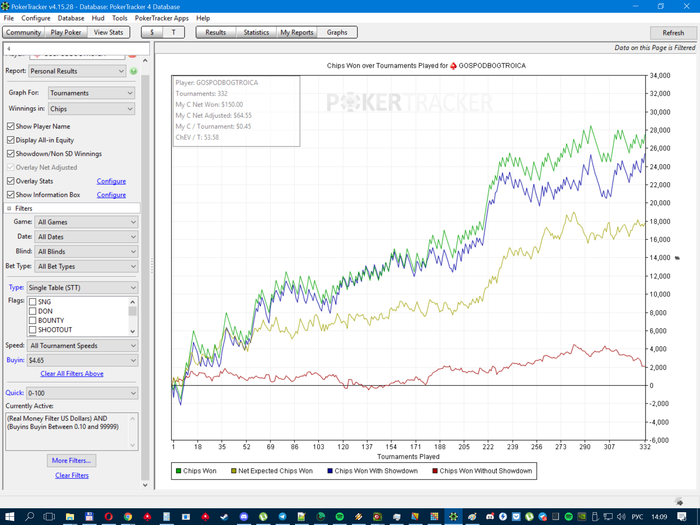This screenshot has height=525, width=700.
Task: Select the T (tournaments) mode button
Action: pyautogui.click(x=174, y=32)
